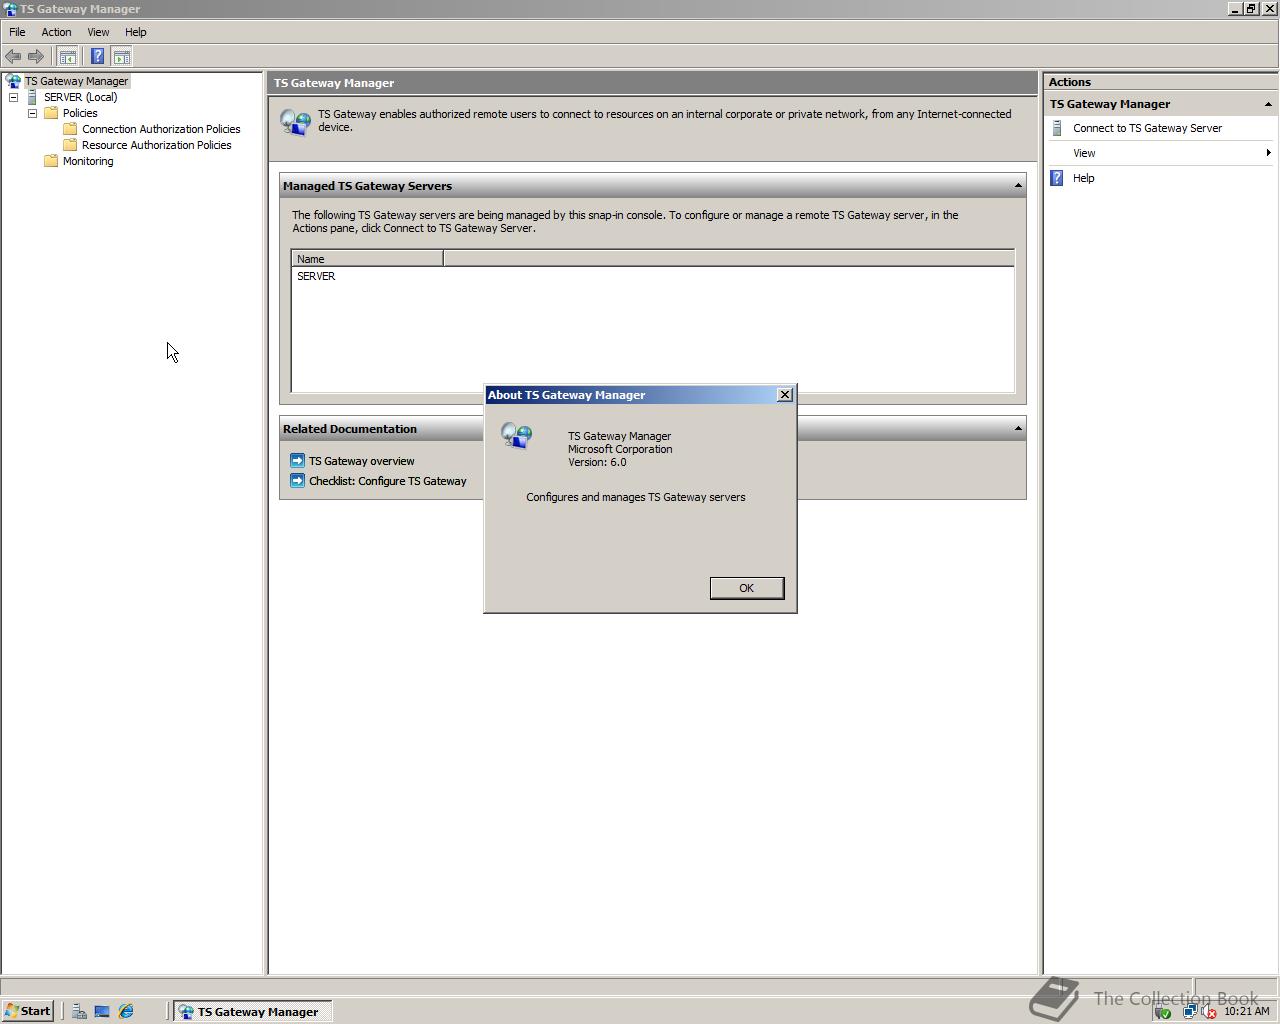Screen dimensions: 1280x1024
Task: Click the TS Gateway Manager title bar icon
Action: 10,9
